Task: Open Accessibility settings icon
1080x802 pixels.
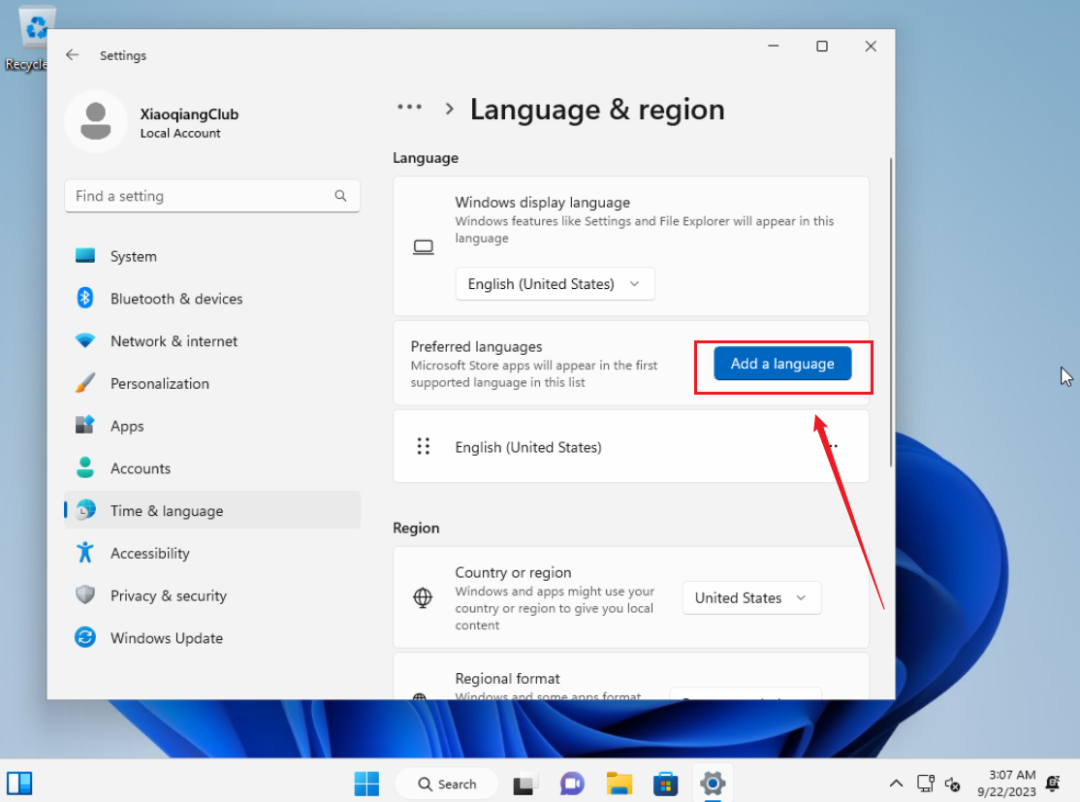Action: pyautogui.click(x=85, y=553)
